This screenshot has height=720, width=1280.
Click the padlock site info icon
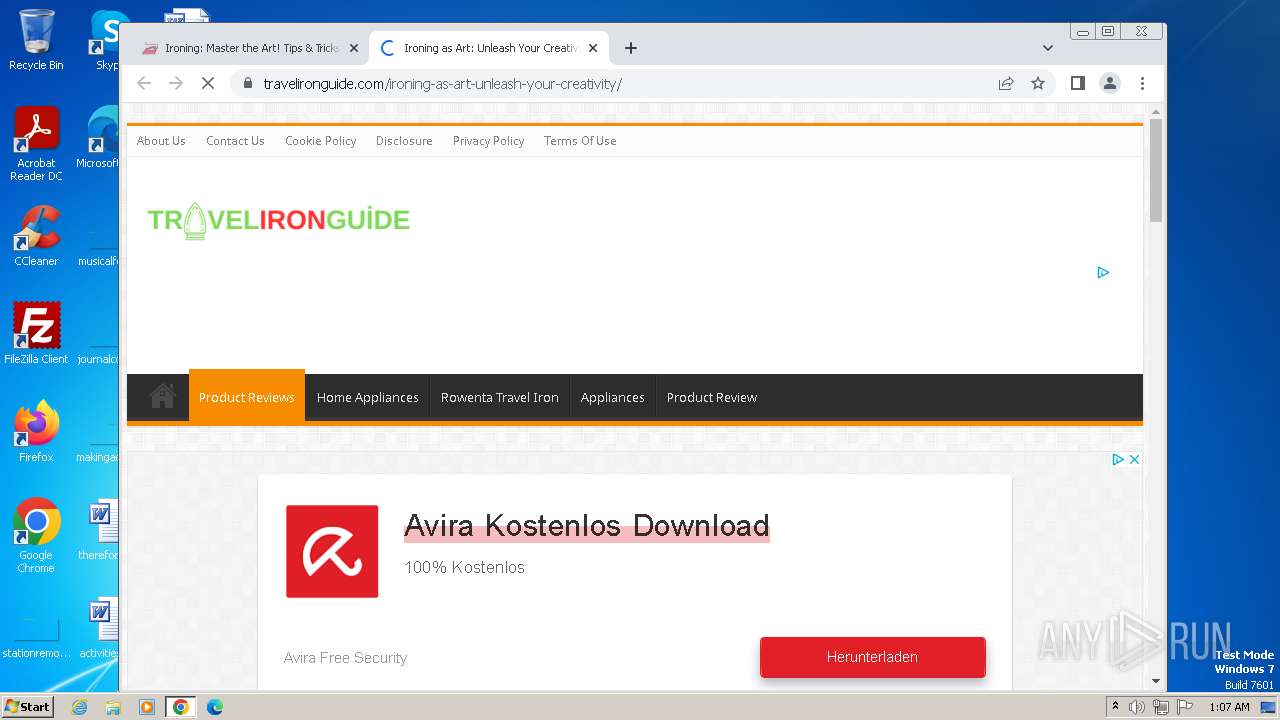pyautogui.click(x=247, y=84)
